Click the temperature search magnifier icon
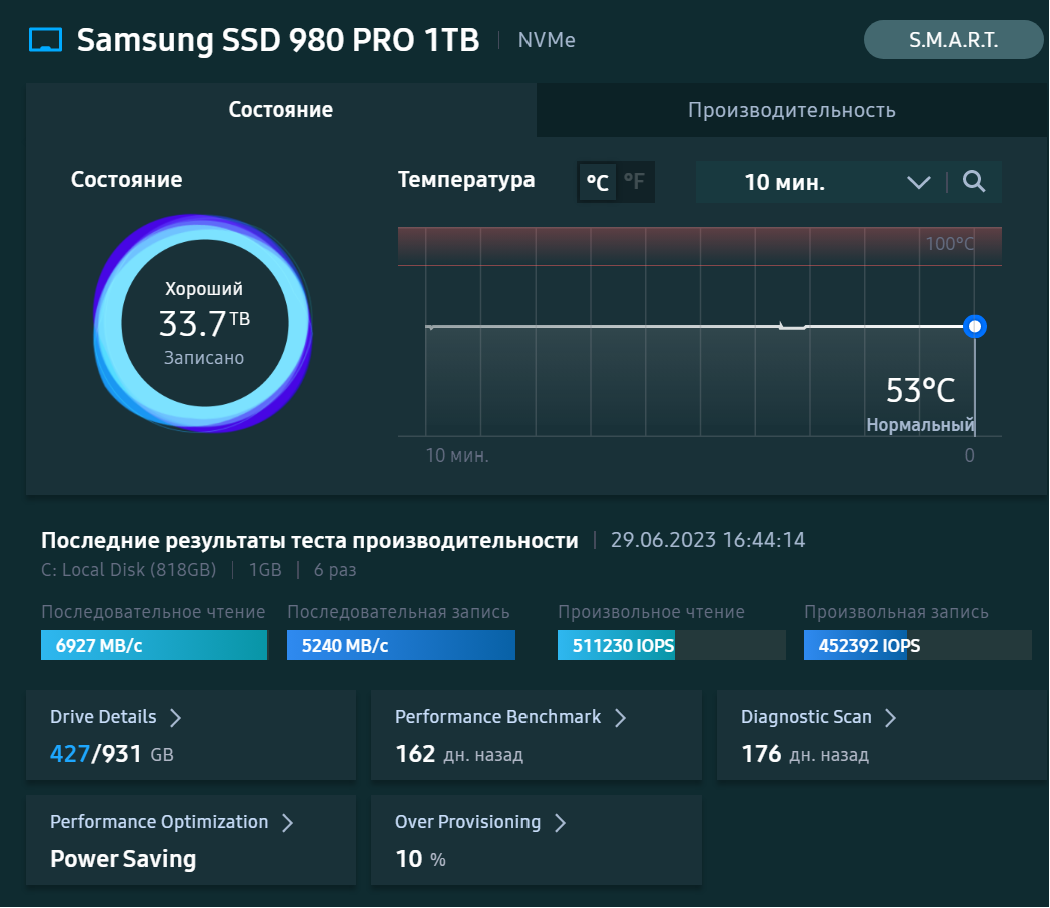This screenshot has height=908, width=1050. (x=974, y=182)
